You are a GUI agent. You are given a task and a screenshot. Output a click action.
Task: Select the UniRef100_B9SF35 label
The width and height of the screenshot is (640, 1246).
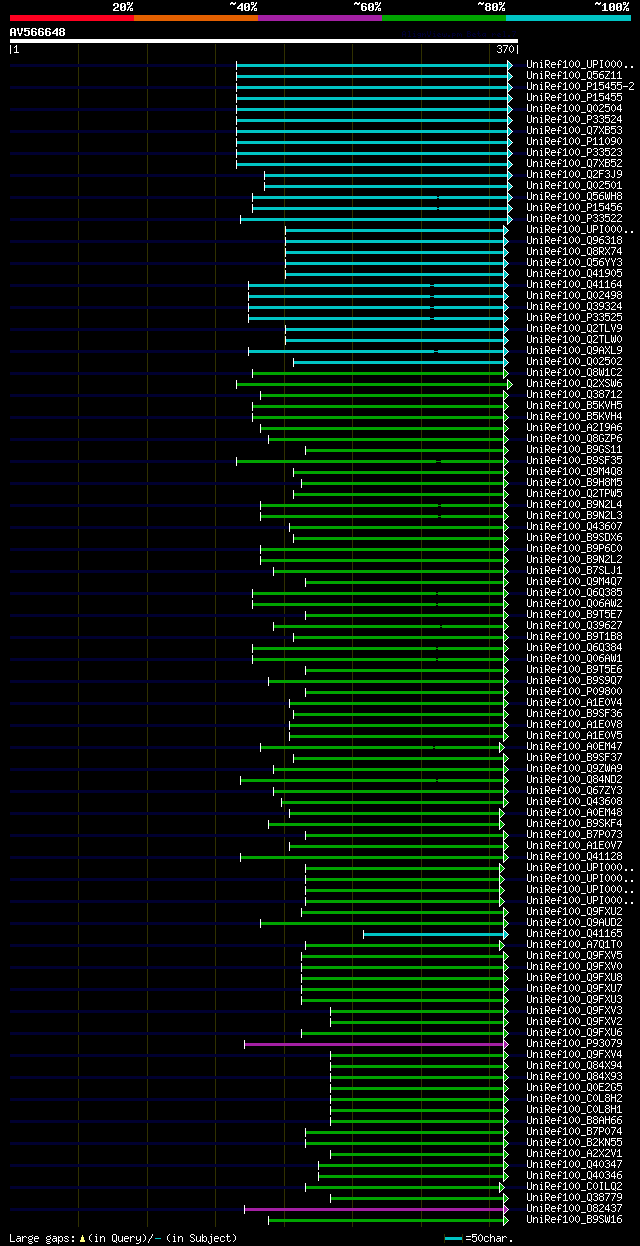(574, 460)
